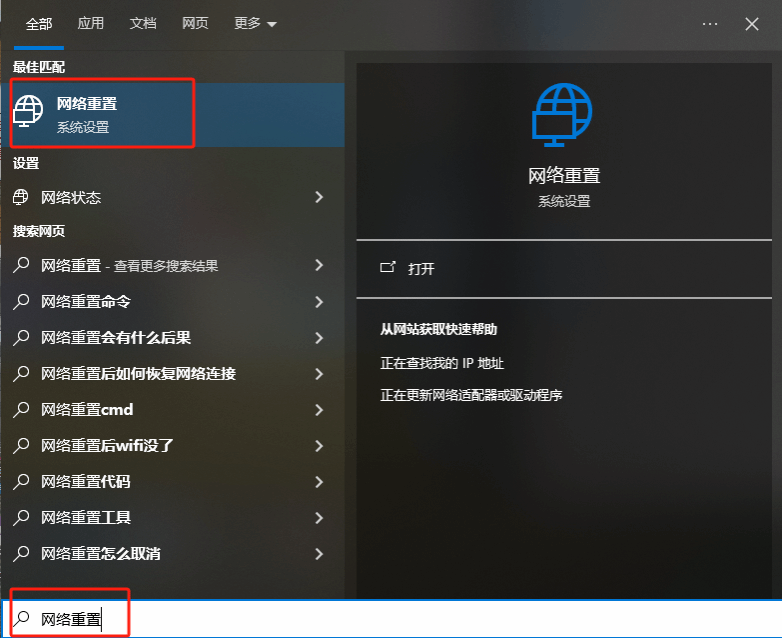Click the magnifier icon in search box
The image size is (782, 638).
(21, 619)
